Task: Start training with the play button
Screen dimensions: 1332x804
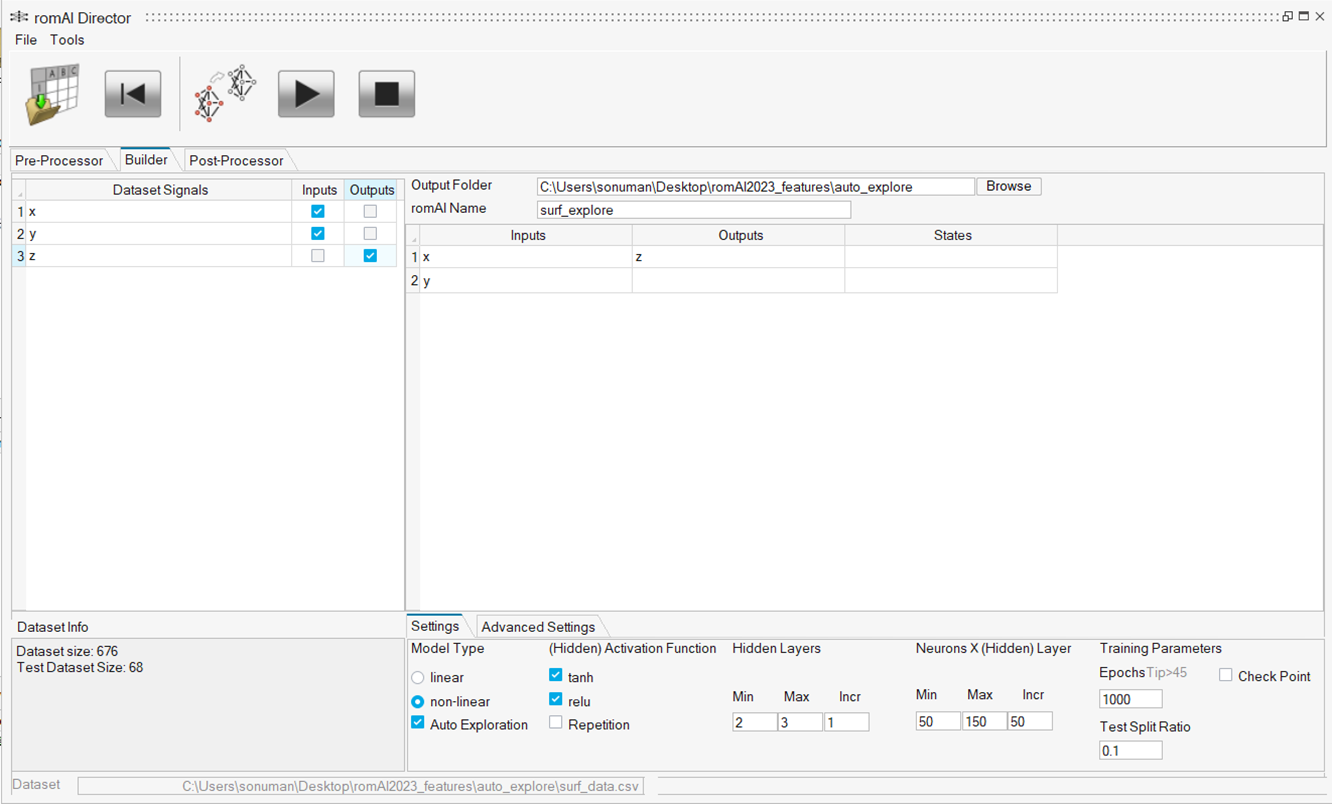Action: [x=306, y=94]
